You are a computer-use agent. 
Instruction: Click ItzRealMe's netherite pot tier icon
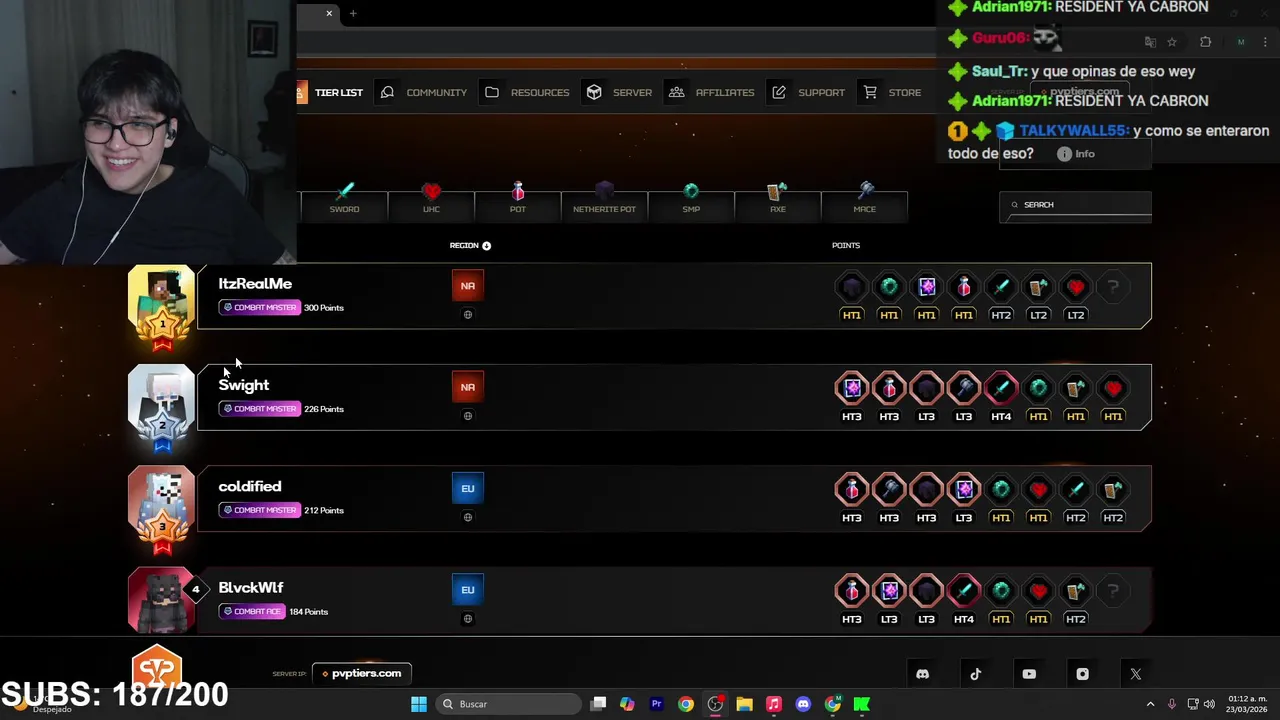click(x=851, y=288)
